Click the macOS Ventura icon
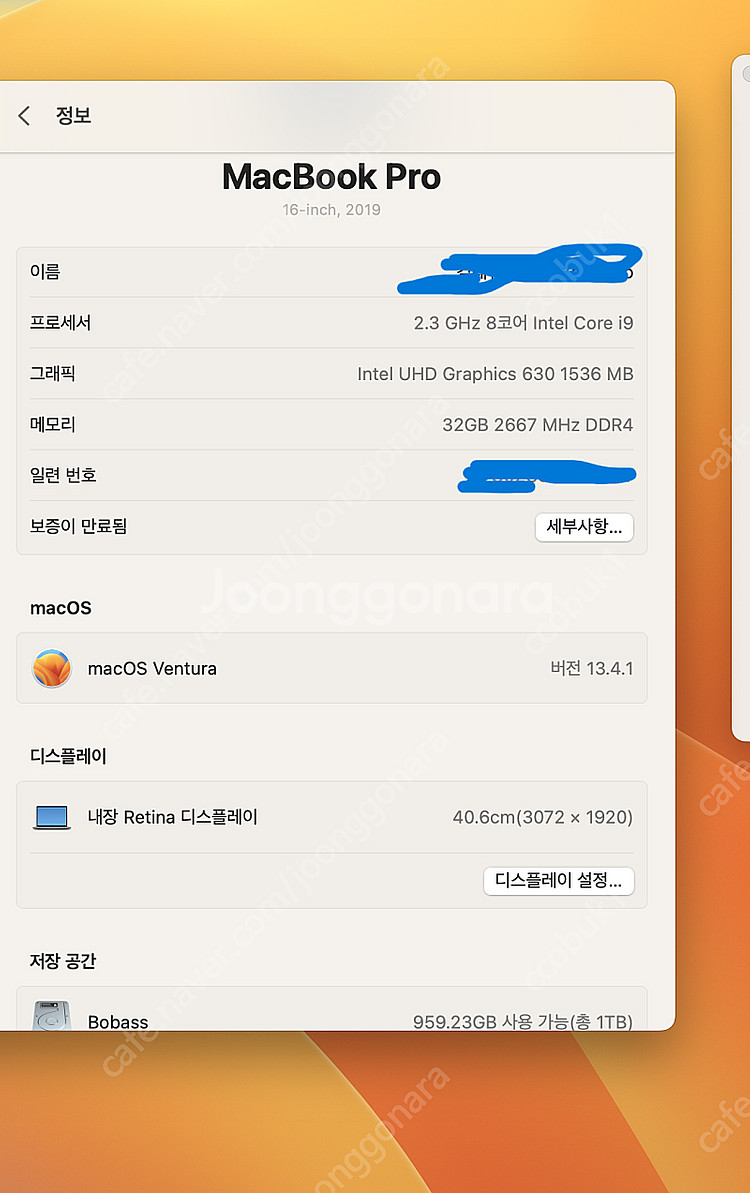Screen dimensions: 750x1193 tap(52, 668)
